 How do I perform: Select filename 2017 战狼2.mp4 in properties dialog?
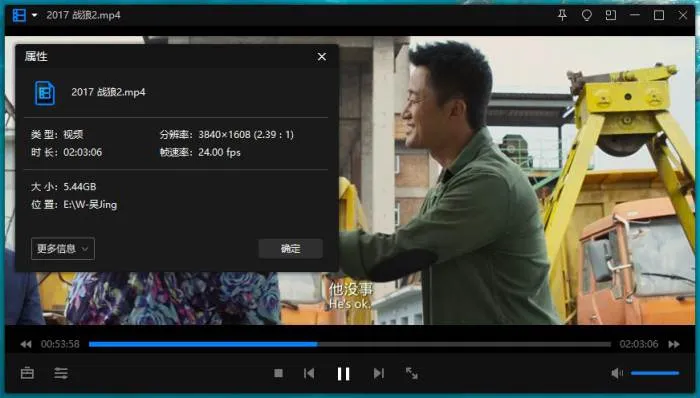[108, 92]
